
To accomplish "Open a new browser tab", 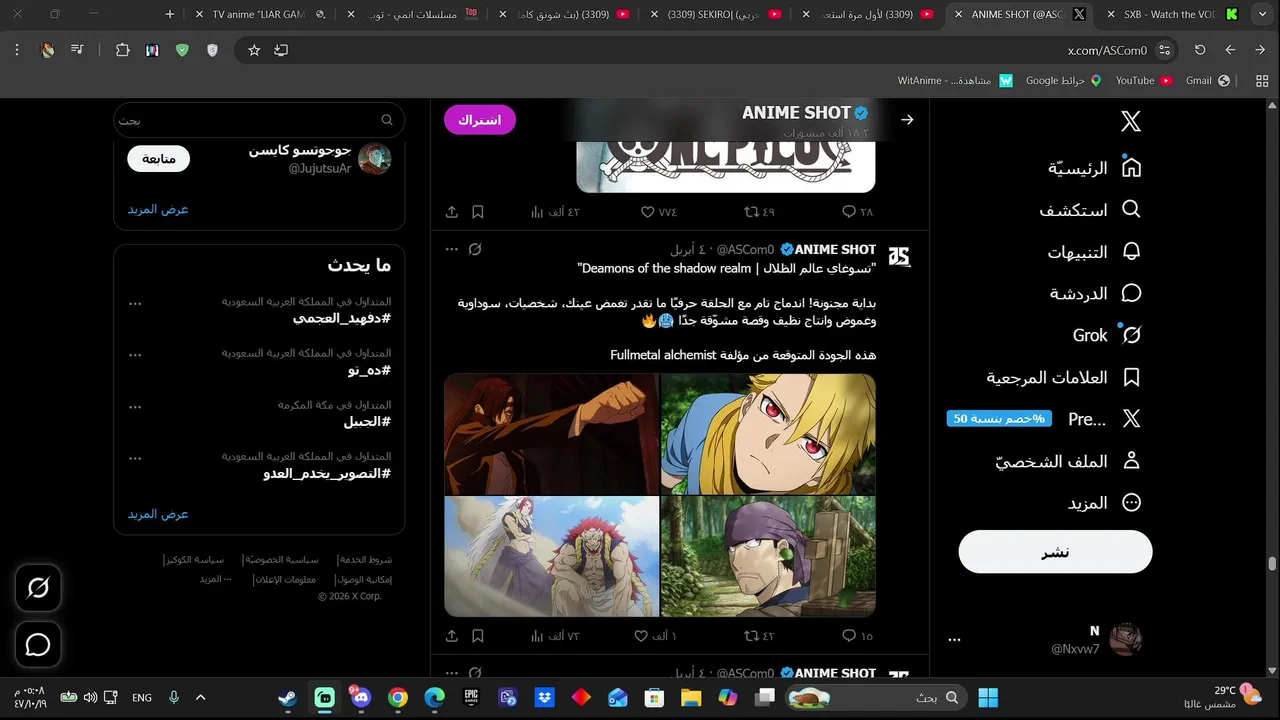I will [170, 14].
